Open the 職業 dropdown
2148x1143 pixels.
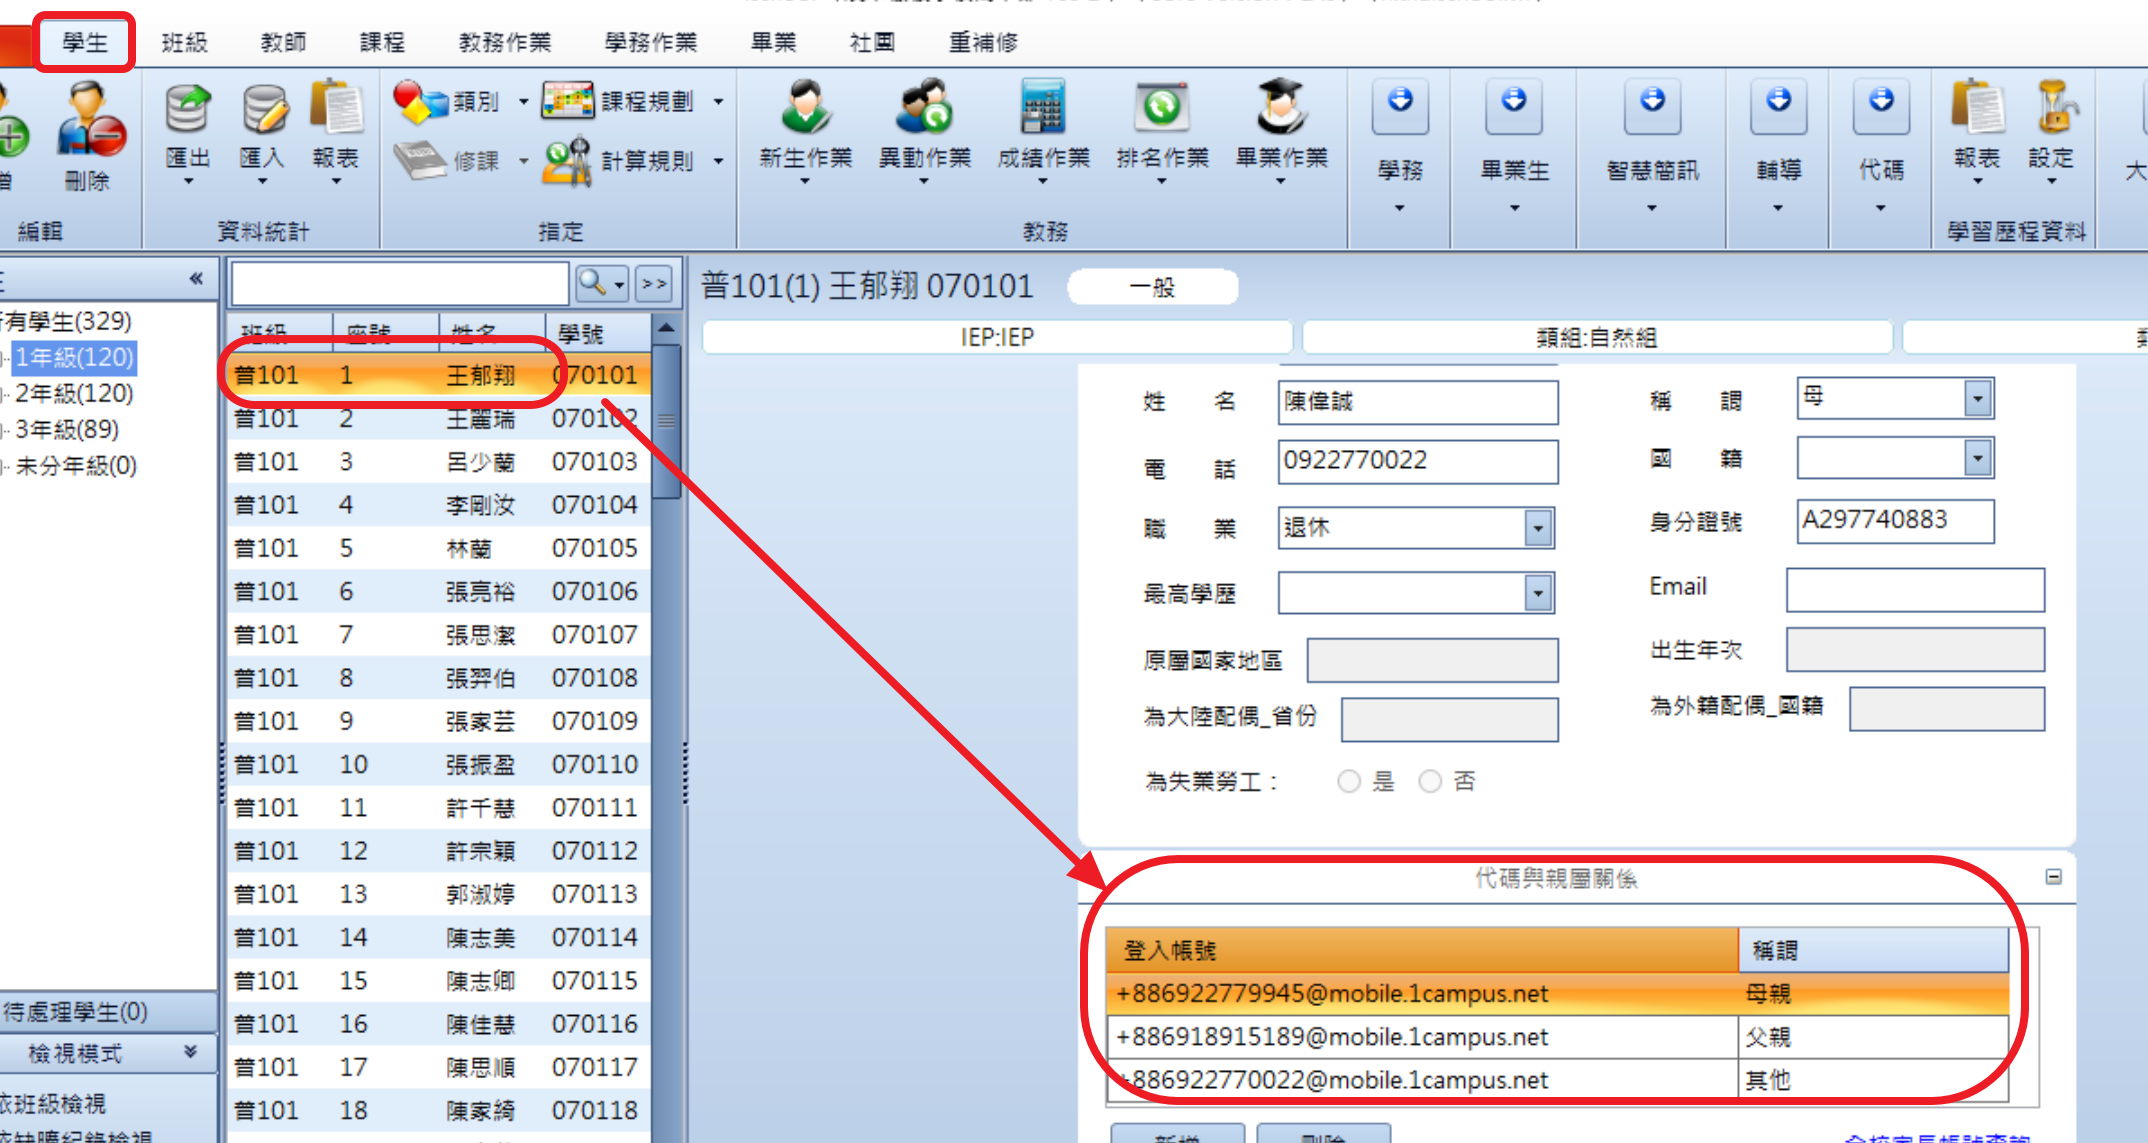pos(1538,528)
